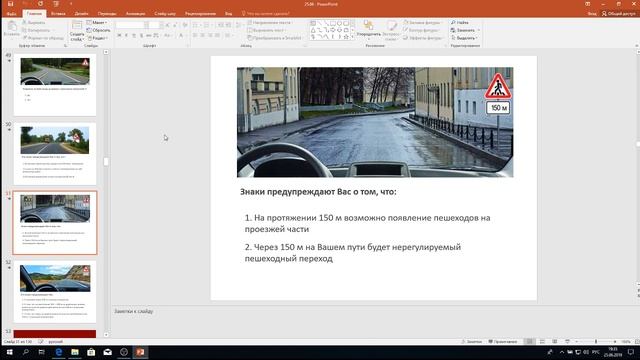The width and height of the screenshot is (640, 360).
Task: Open the Раздел (Section) dropdown
Action: pos(97,38)
